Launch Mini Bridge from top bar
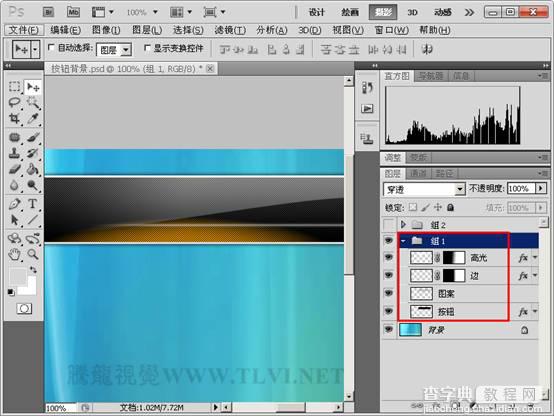554x416 pixels. [x=73, y=12]
